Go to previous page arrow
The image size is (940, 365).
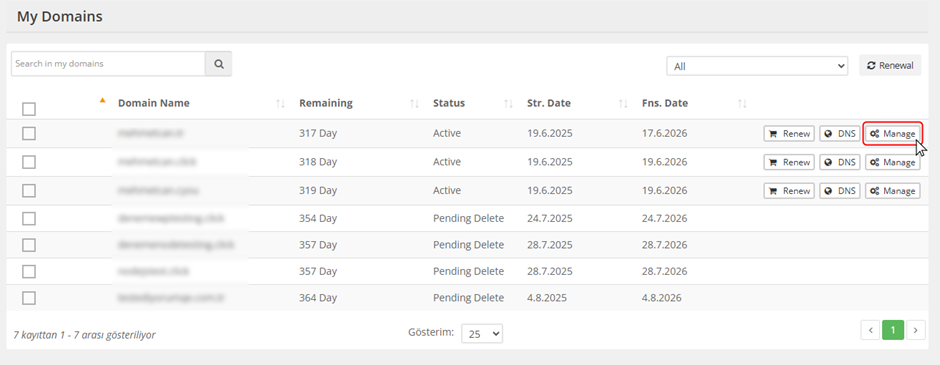point(870,330)
